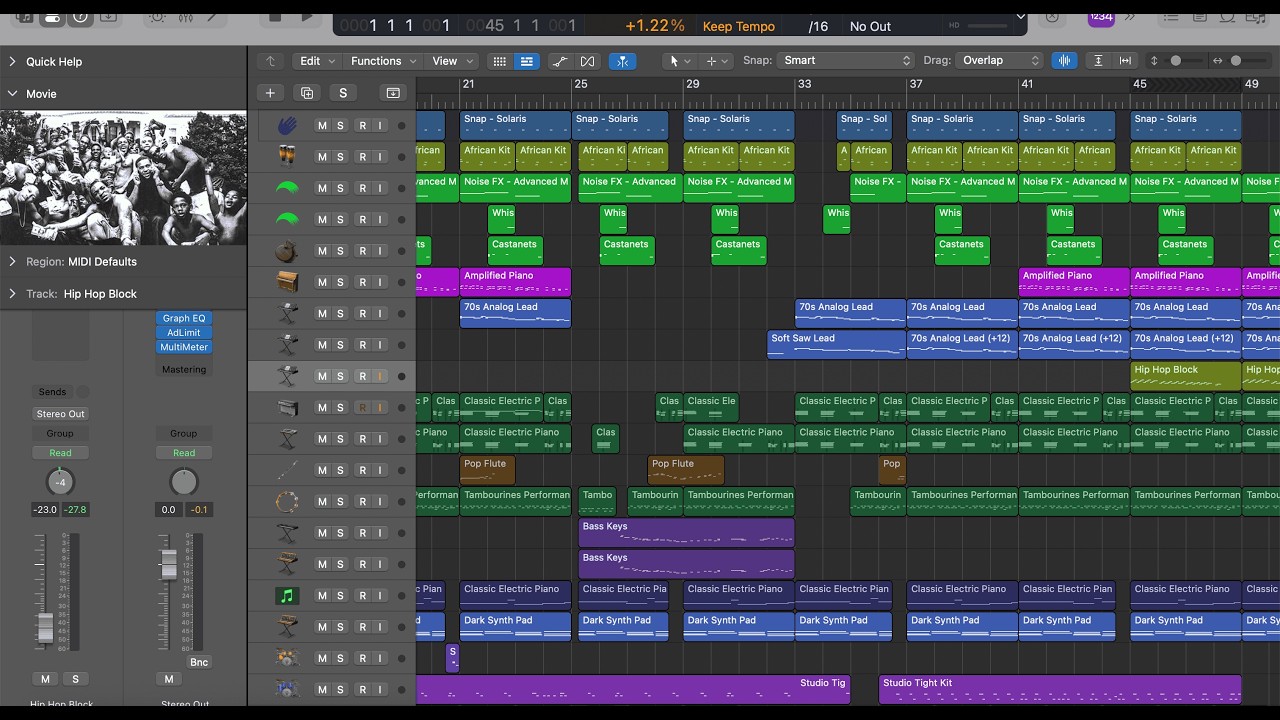Show the automation view icon
Screen dimensions: 1280x720
560,61
